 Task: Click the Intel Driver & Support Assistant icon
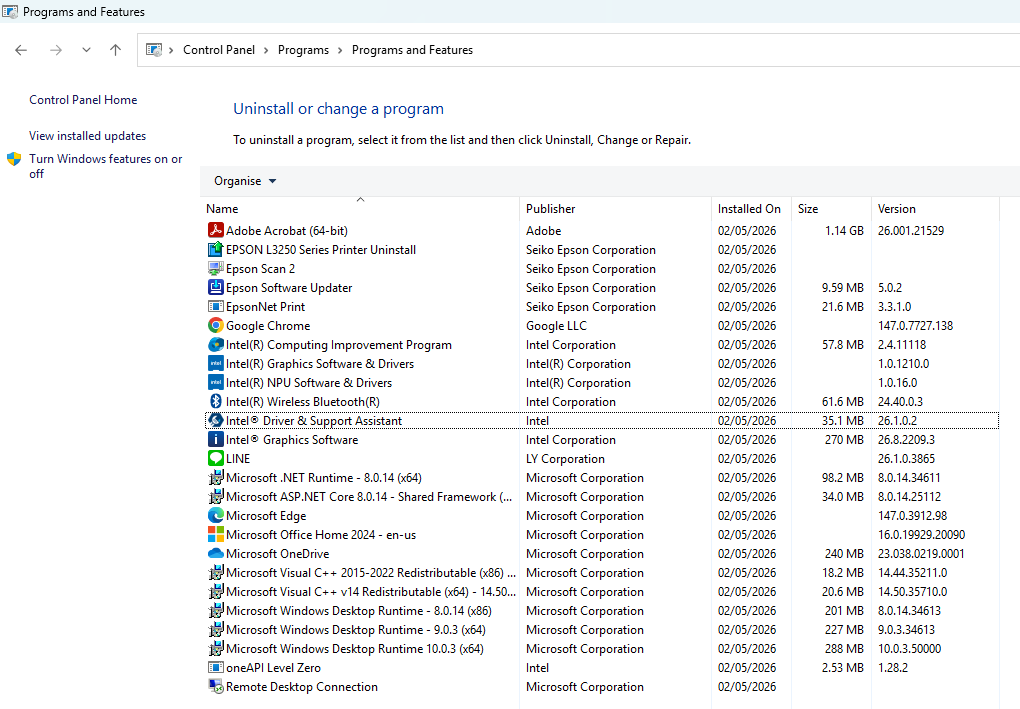click(x=215, y=420)
